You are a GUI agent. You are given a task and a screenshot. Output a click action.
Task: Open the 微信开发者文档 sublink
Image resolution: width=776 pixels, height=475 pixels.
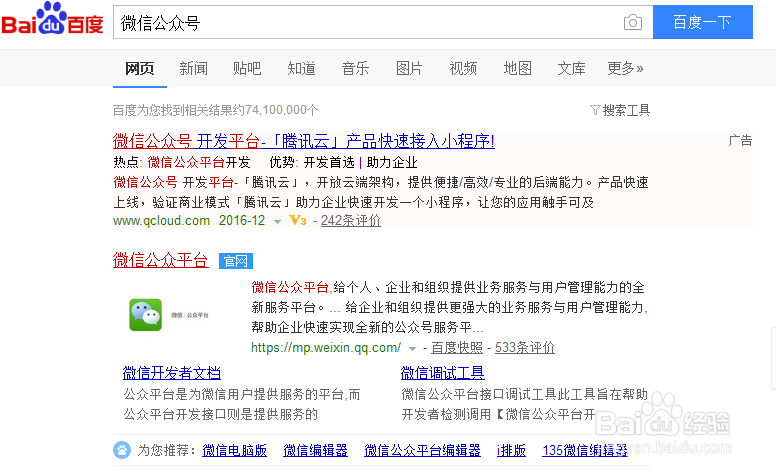pos(172,373)
